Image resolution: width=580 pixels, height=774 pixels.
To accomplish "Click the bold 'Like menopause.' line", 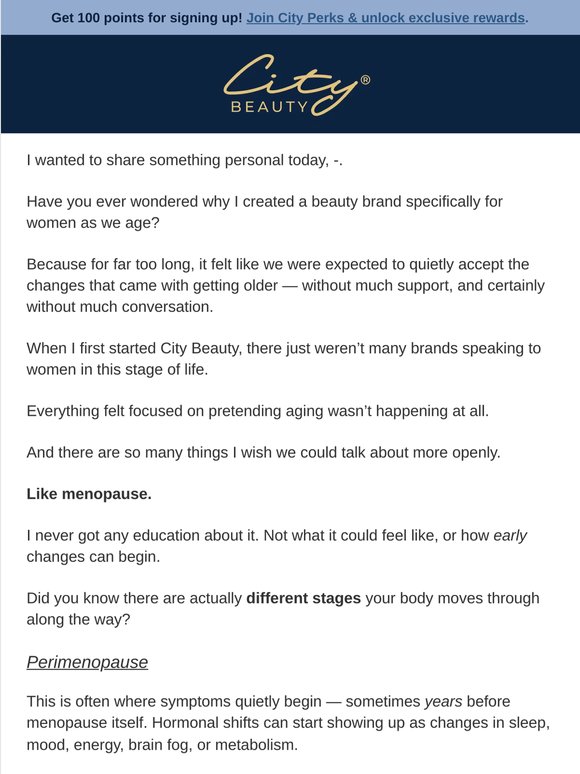I will coord(89,494).
